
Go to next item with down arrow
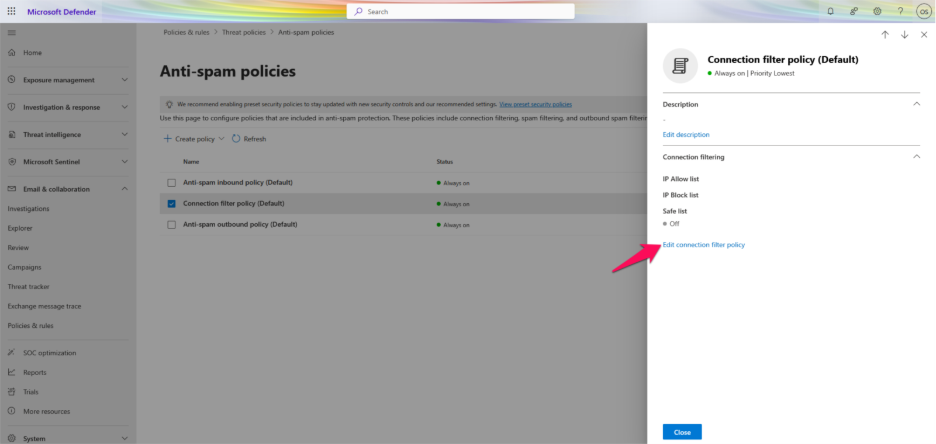pyautogui.click(x=905, y=34)
